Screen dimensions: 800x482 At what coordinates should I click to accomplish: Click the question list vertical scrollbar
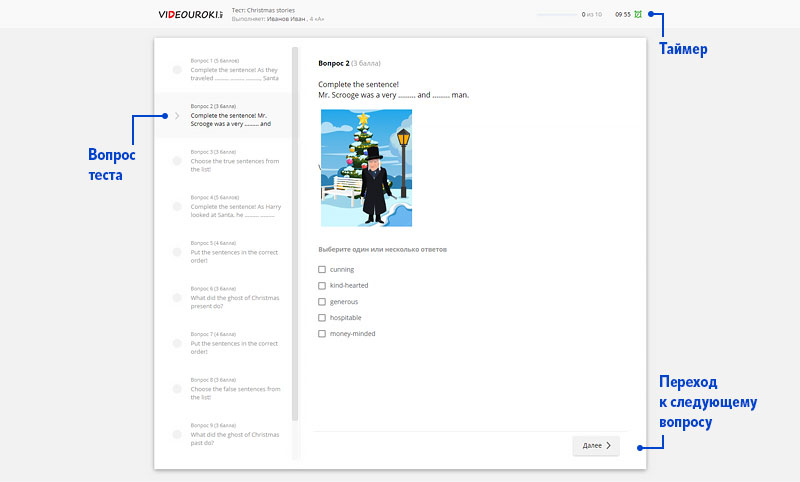(295, 234)
